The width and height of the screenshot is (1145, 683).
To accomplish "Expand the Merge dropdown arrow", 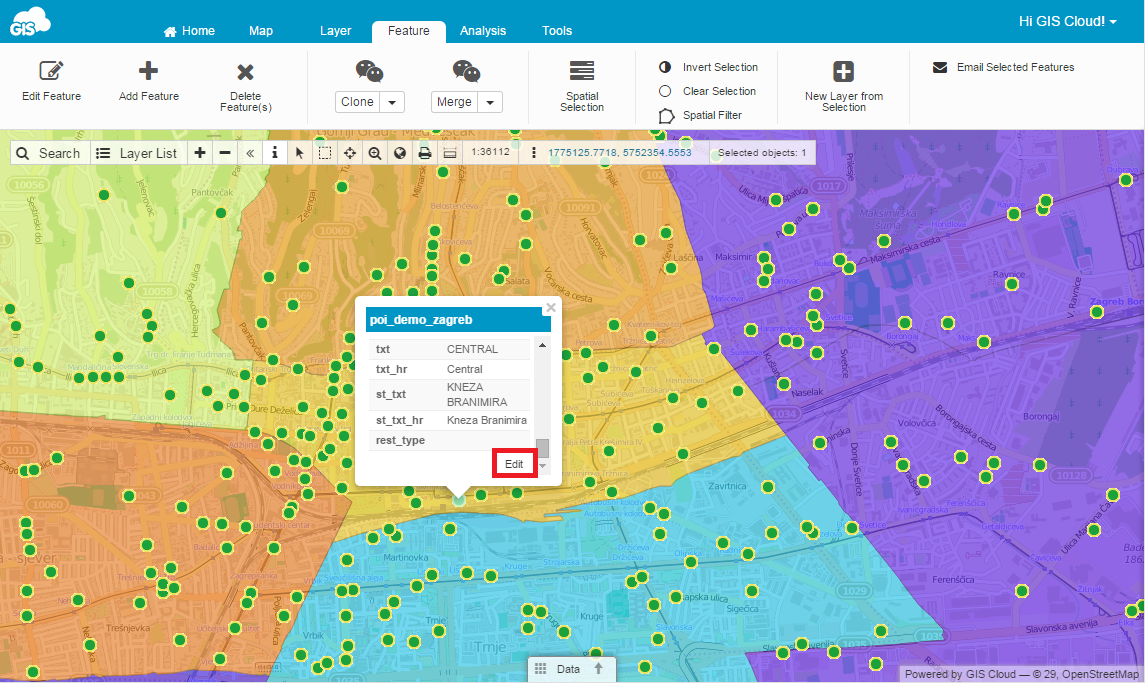I will tap(490, 102).
